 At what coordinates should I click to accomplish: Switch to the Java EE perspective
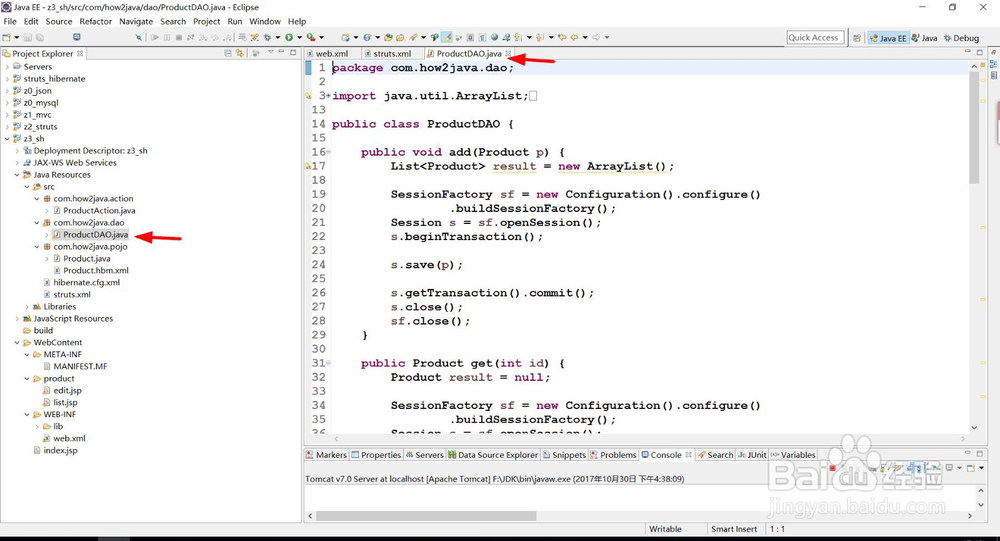(x=888, y=38)
